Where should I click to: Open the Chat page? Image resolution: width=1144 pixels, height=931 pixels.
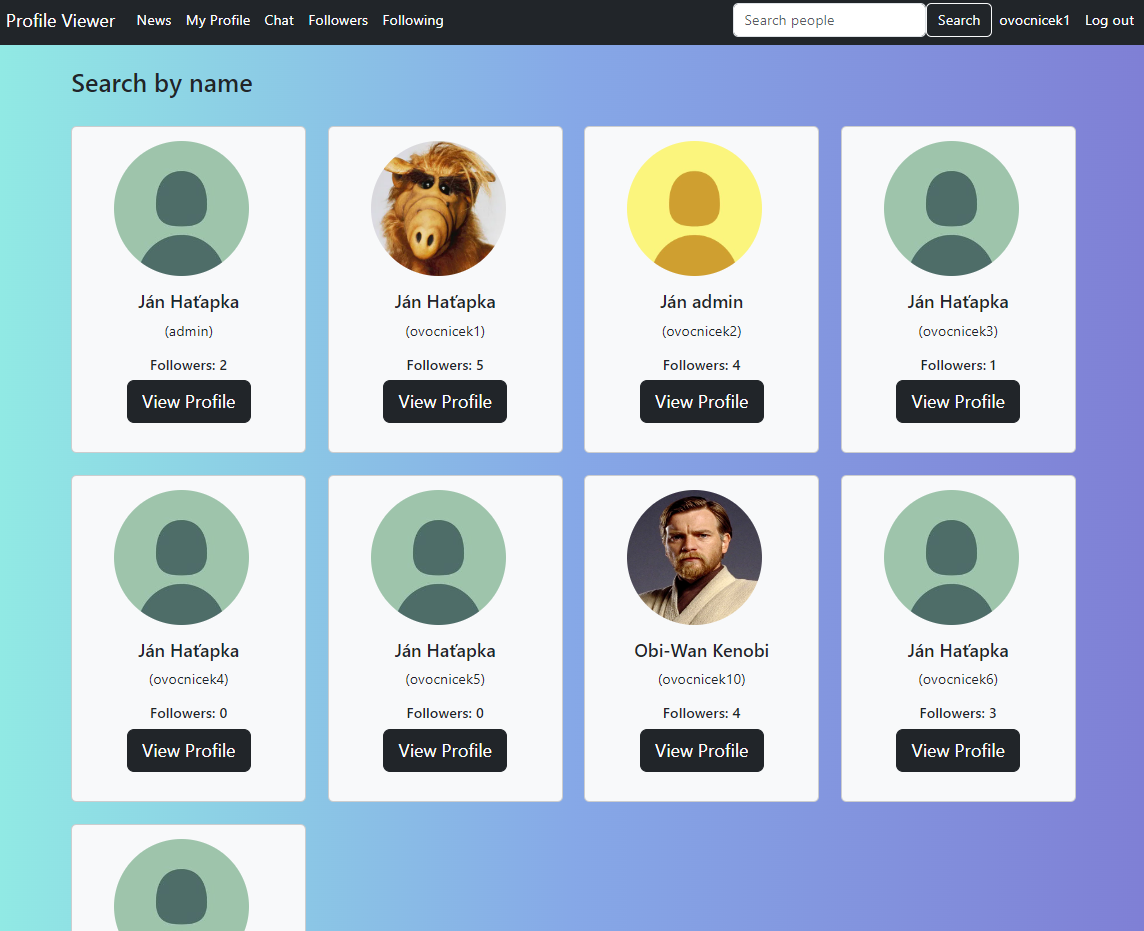[x=279, y=20]
